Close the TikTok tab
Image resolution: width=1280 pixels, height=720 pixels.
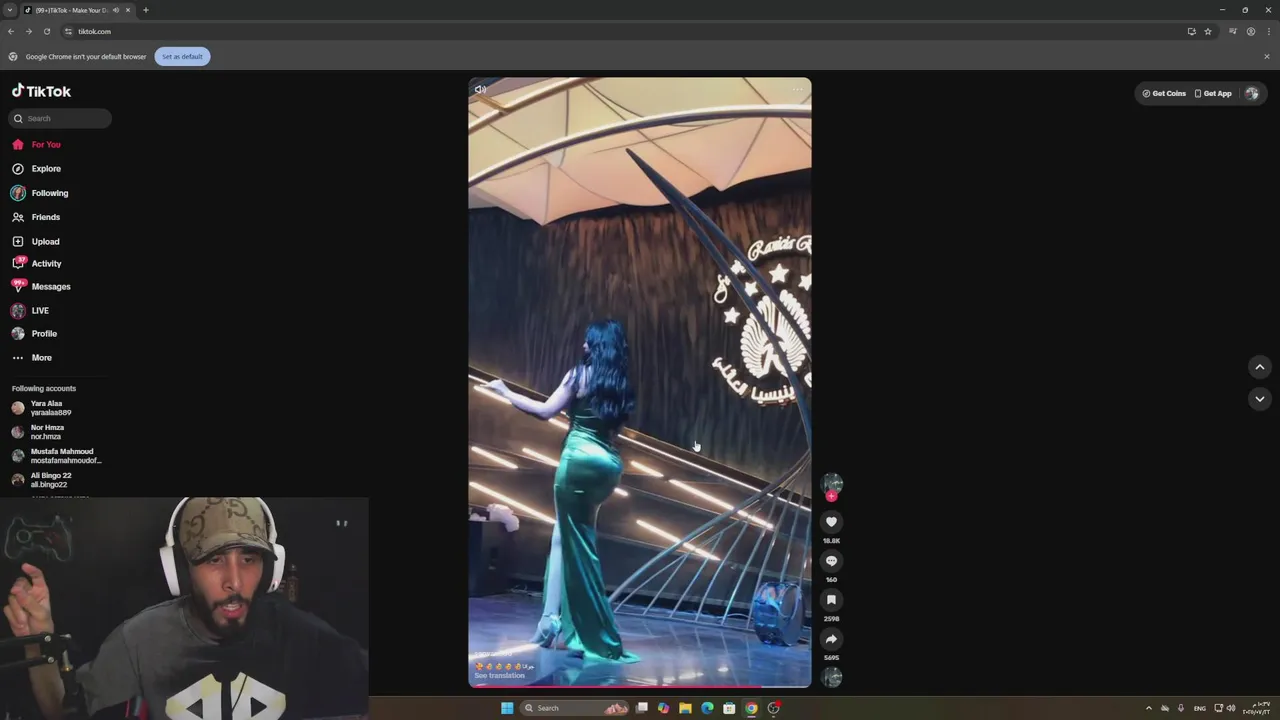128,10
